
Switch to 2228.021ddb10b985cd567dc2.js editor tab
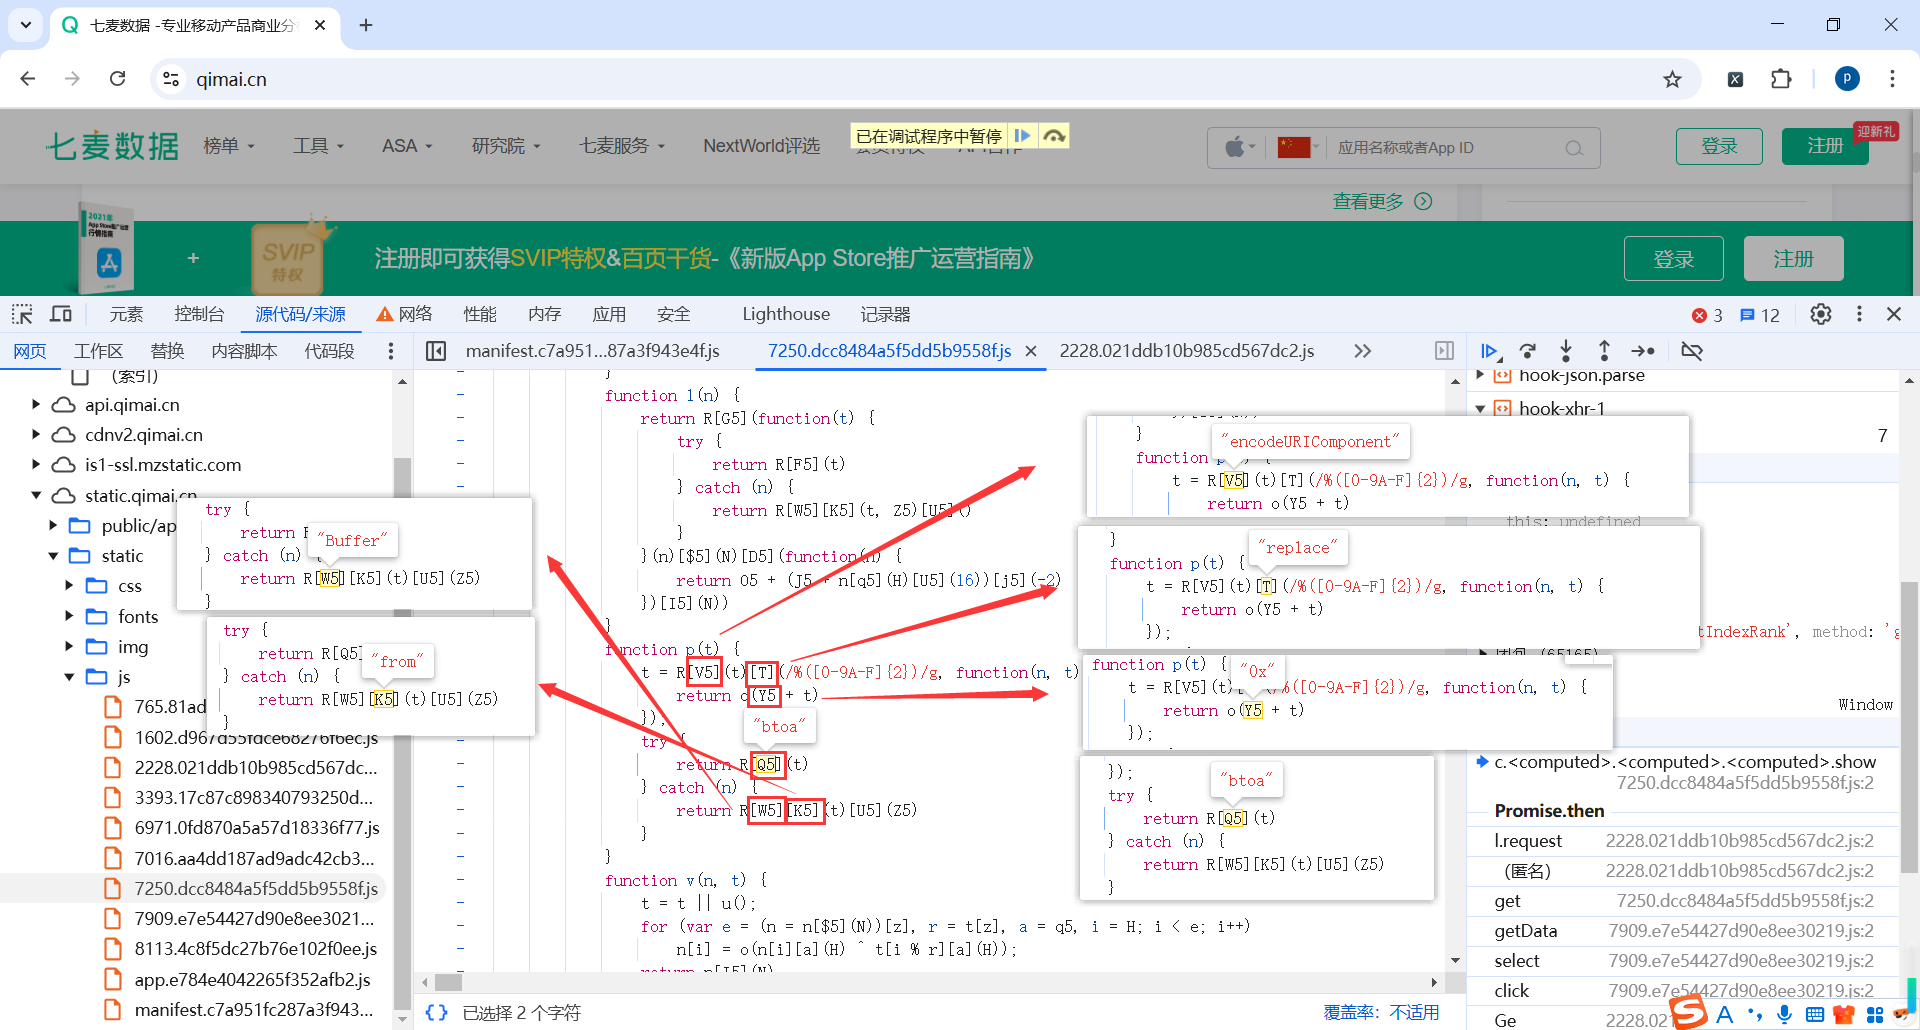coord(1187,351)
